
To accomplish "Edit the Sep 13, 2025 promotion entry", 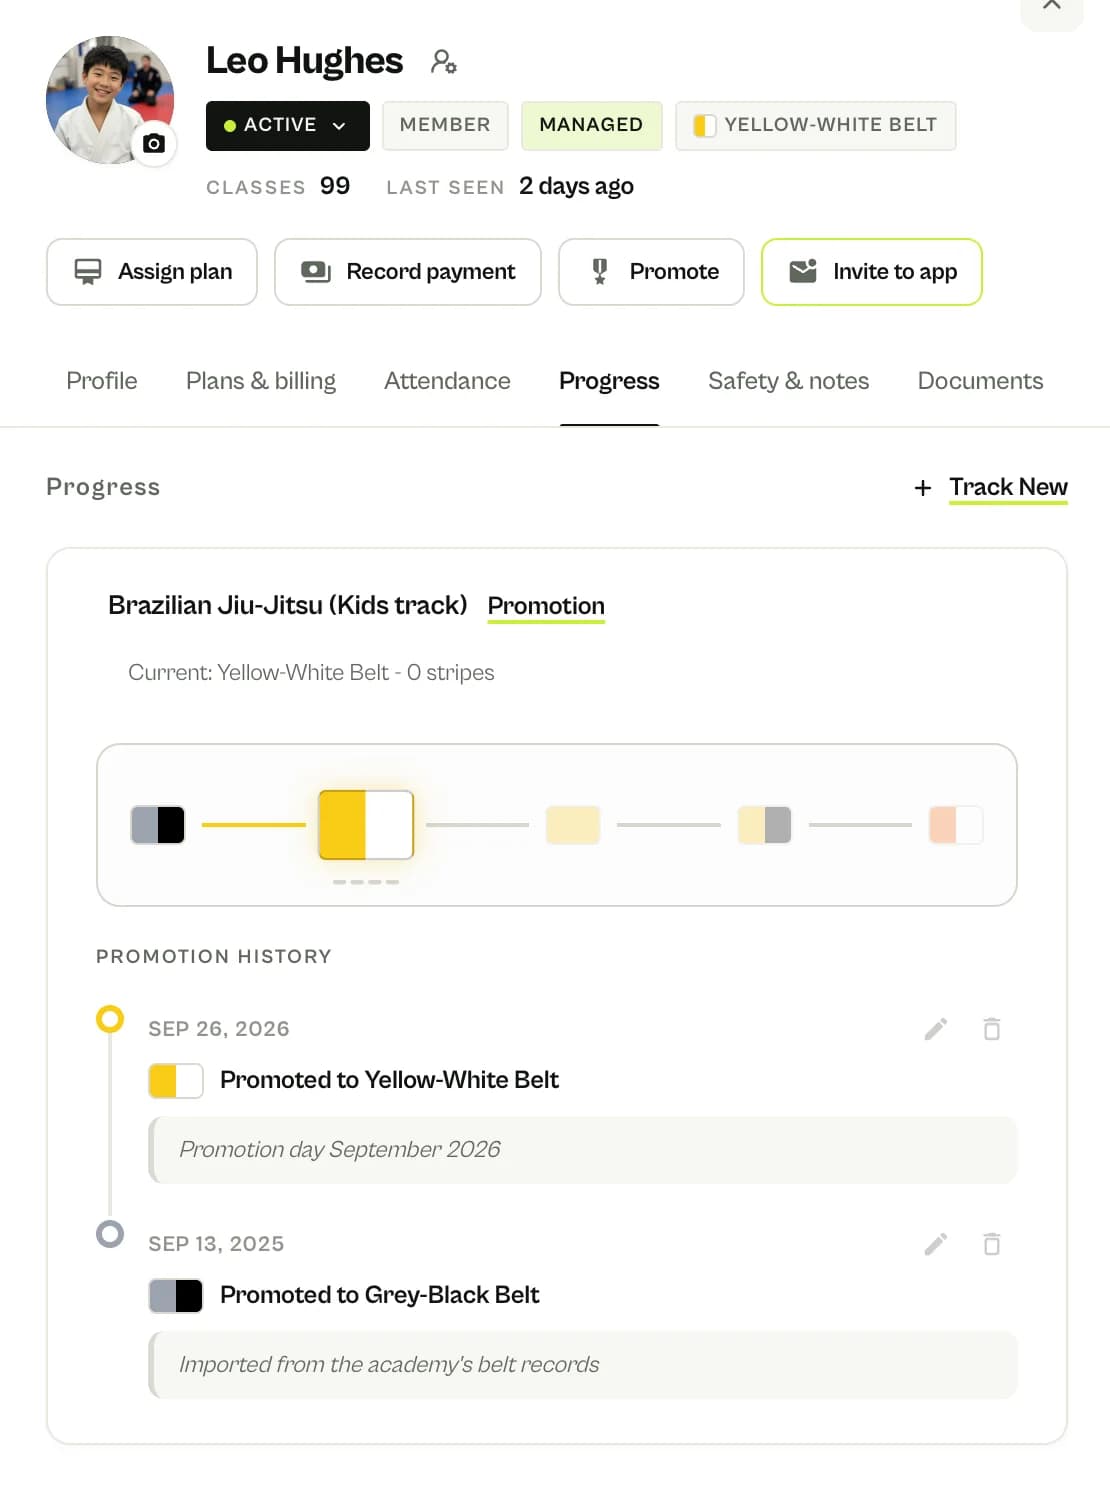I will click(936, 1244).
